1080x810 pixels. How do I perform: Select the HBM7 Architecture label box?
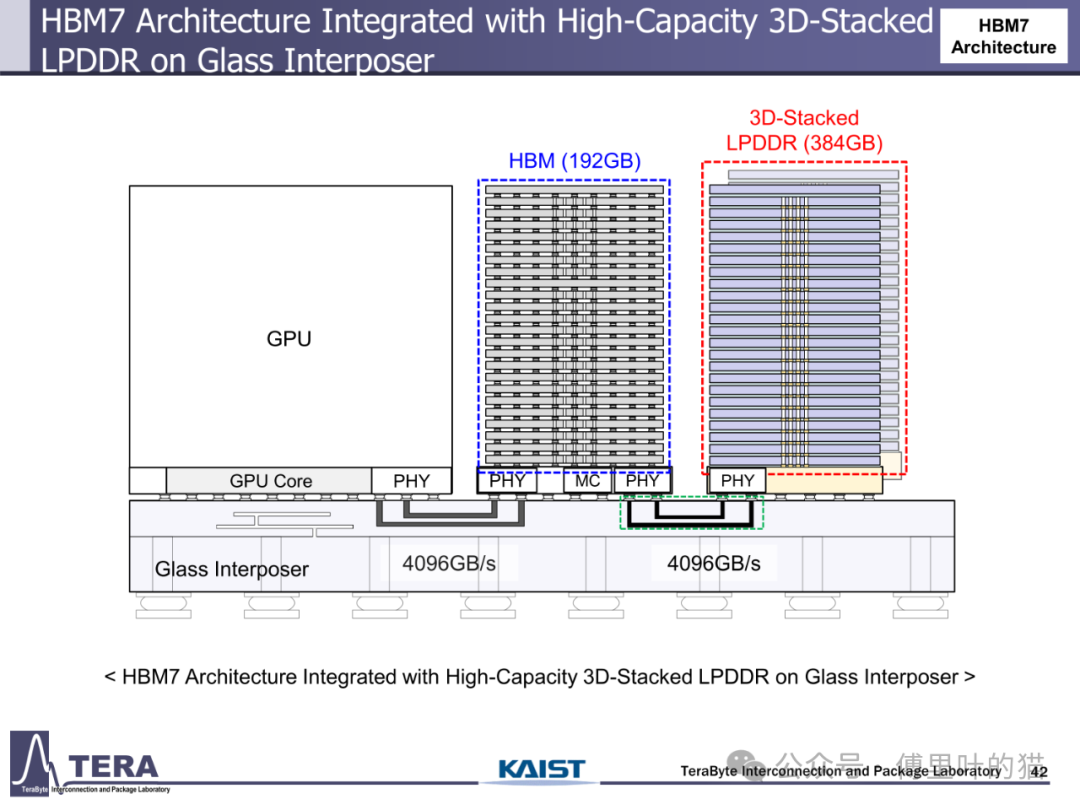(1004, 37)
